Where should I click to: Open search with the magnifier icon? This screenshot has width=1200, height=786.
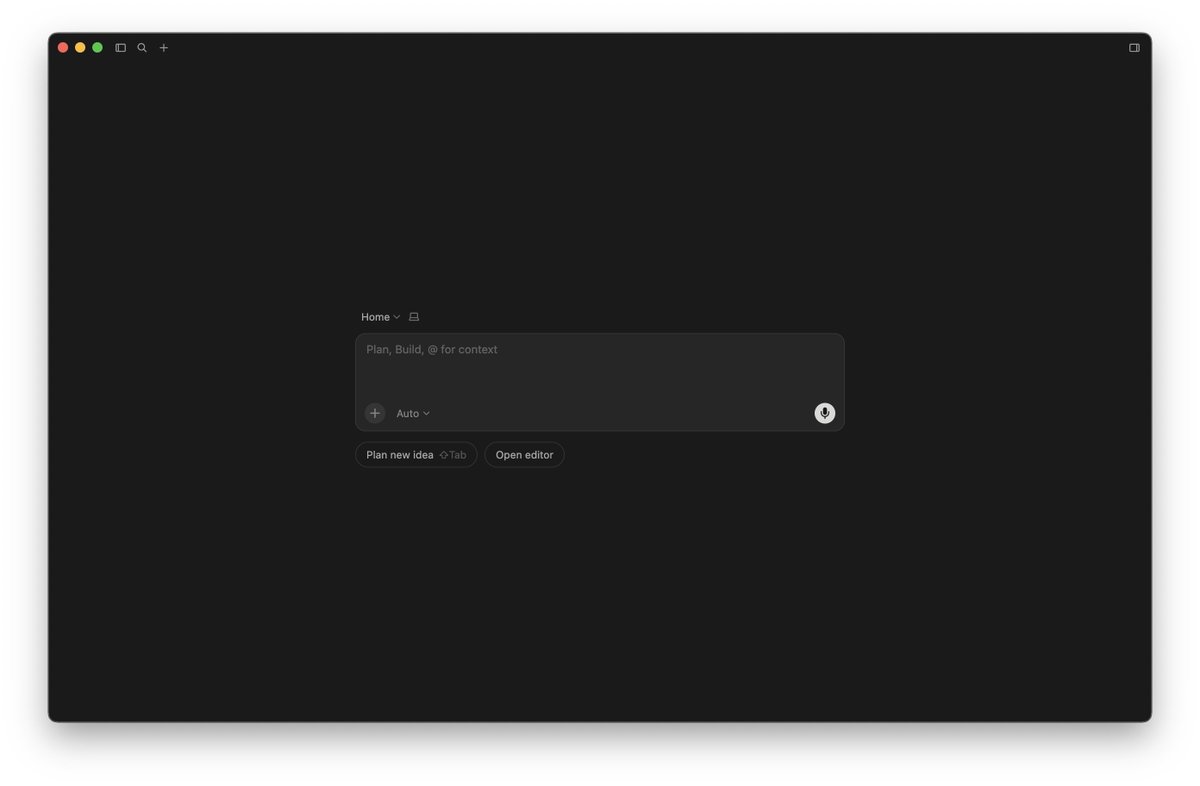point(142,48)
